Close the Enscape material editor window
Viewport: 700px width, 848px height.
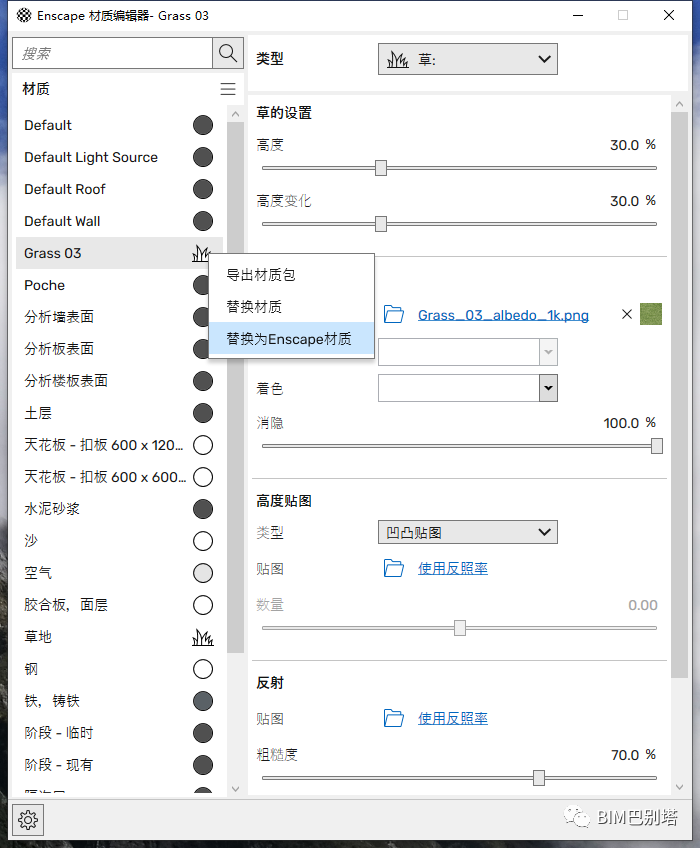(x=669, y=15)
